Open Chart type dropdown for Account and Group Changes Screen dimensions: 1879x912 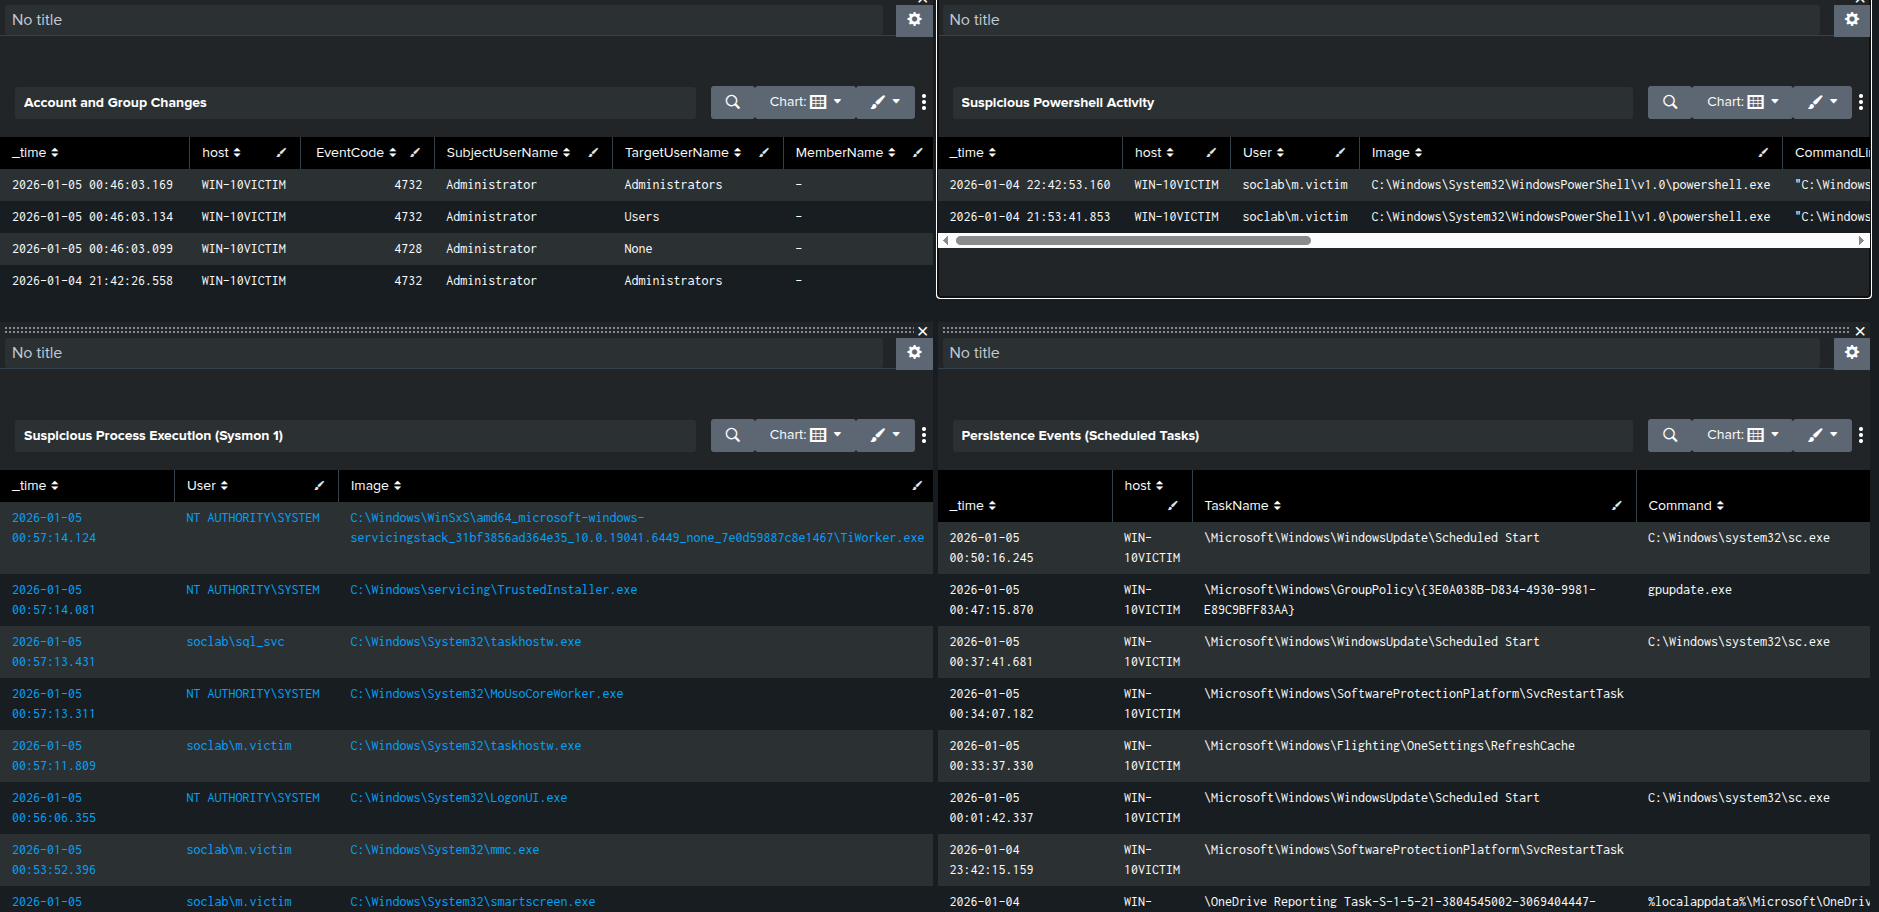(x=805, y=102)
